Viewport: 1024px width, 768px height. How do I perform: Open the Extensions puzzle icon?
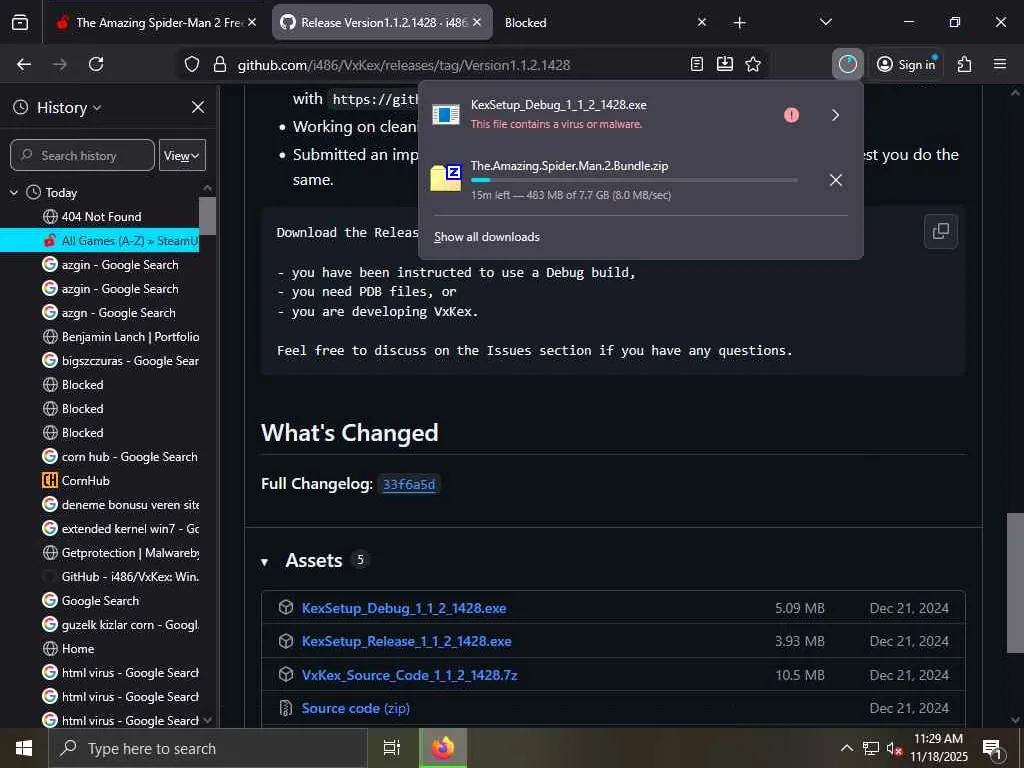click(x=965, y=64)
